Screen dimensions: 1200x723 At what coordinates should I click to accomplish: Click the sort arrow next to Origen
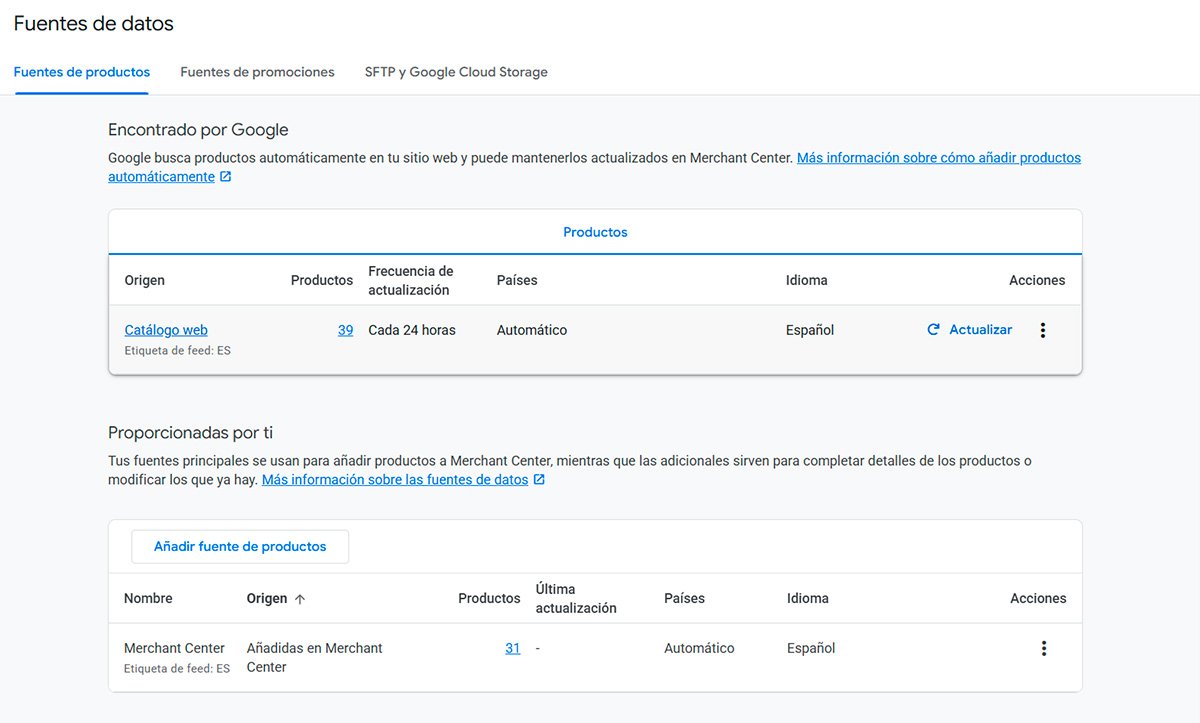click(x=300, y=599)
